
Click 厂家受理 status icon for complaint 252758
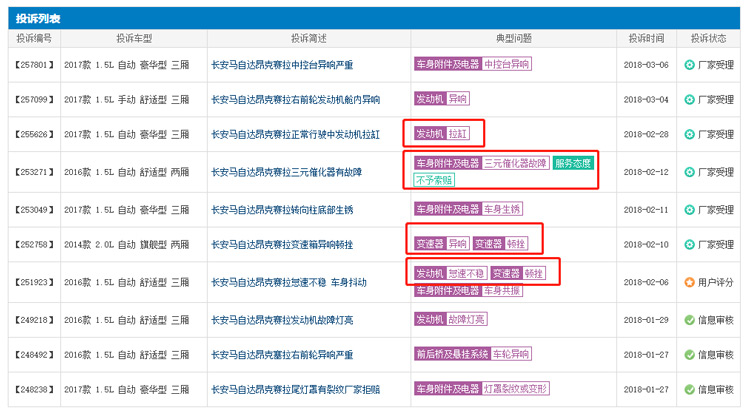pos(689,244)
